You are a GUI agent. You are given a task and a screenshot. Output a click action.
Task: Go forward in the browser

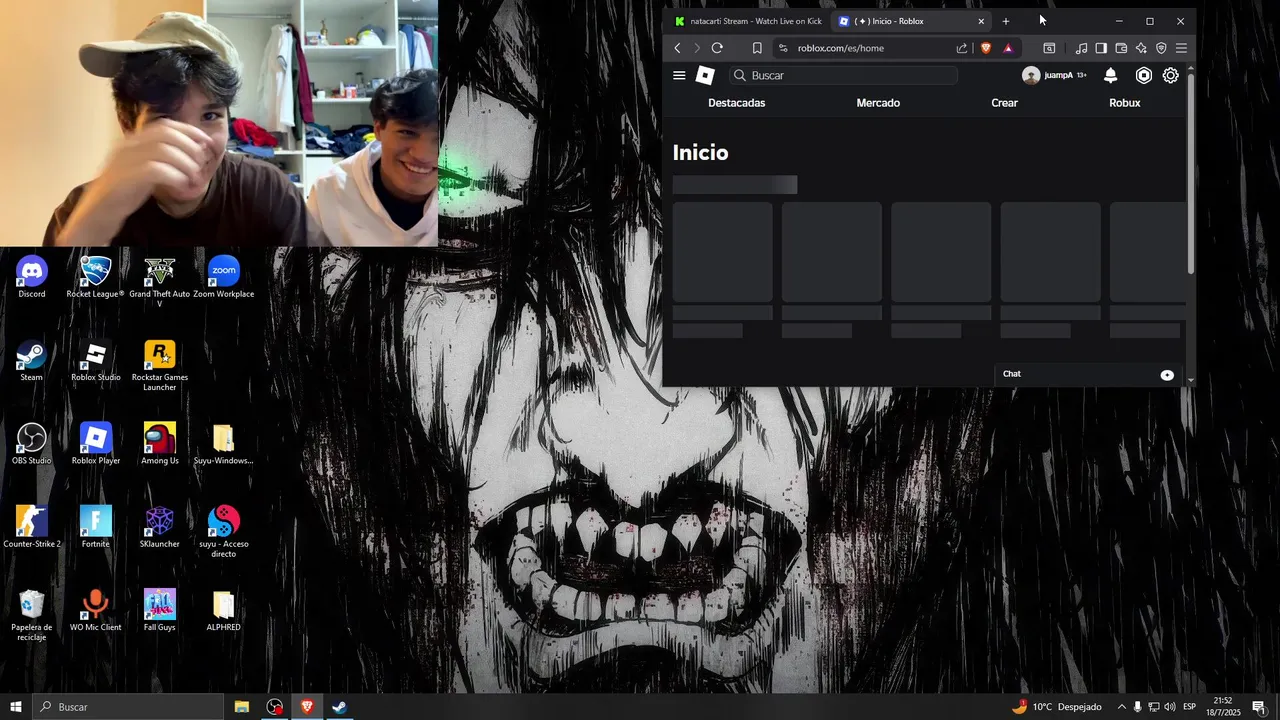(697, 48)
